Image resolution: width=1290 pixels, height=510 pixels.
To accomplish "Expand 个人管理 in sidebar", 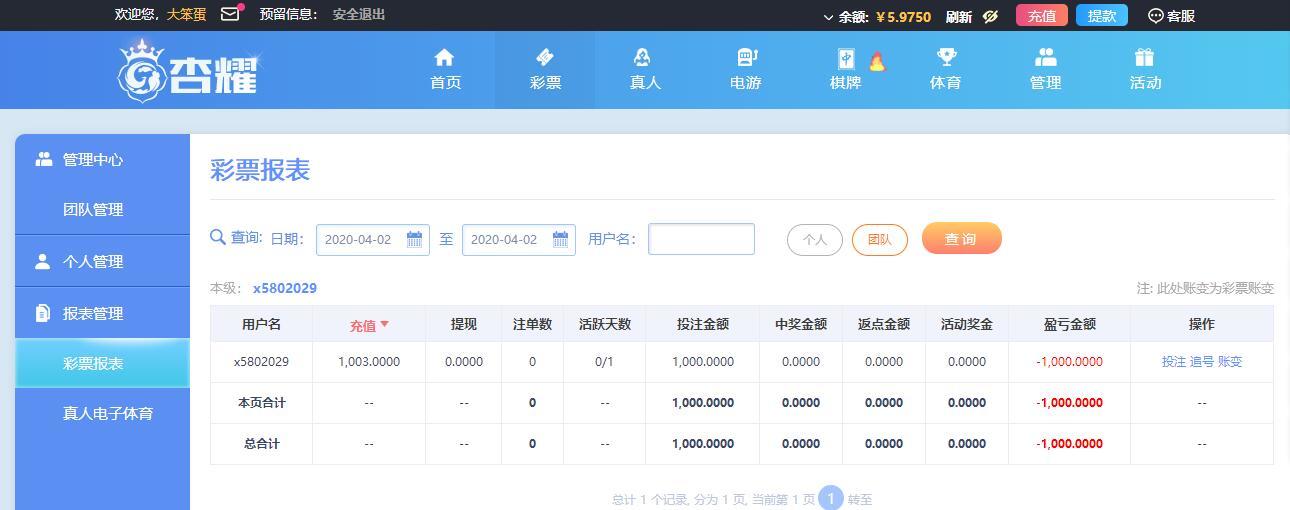I will pyautogui.click(x=102, y=261).
